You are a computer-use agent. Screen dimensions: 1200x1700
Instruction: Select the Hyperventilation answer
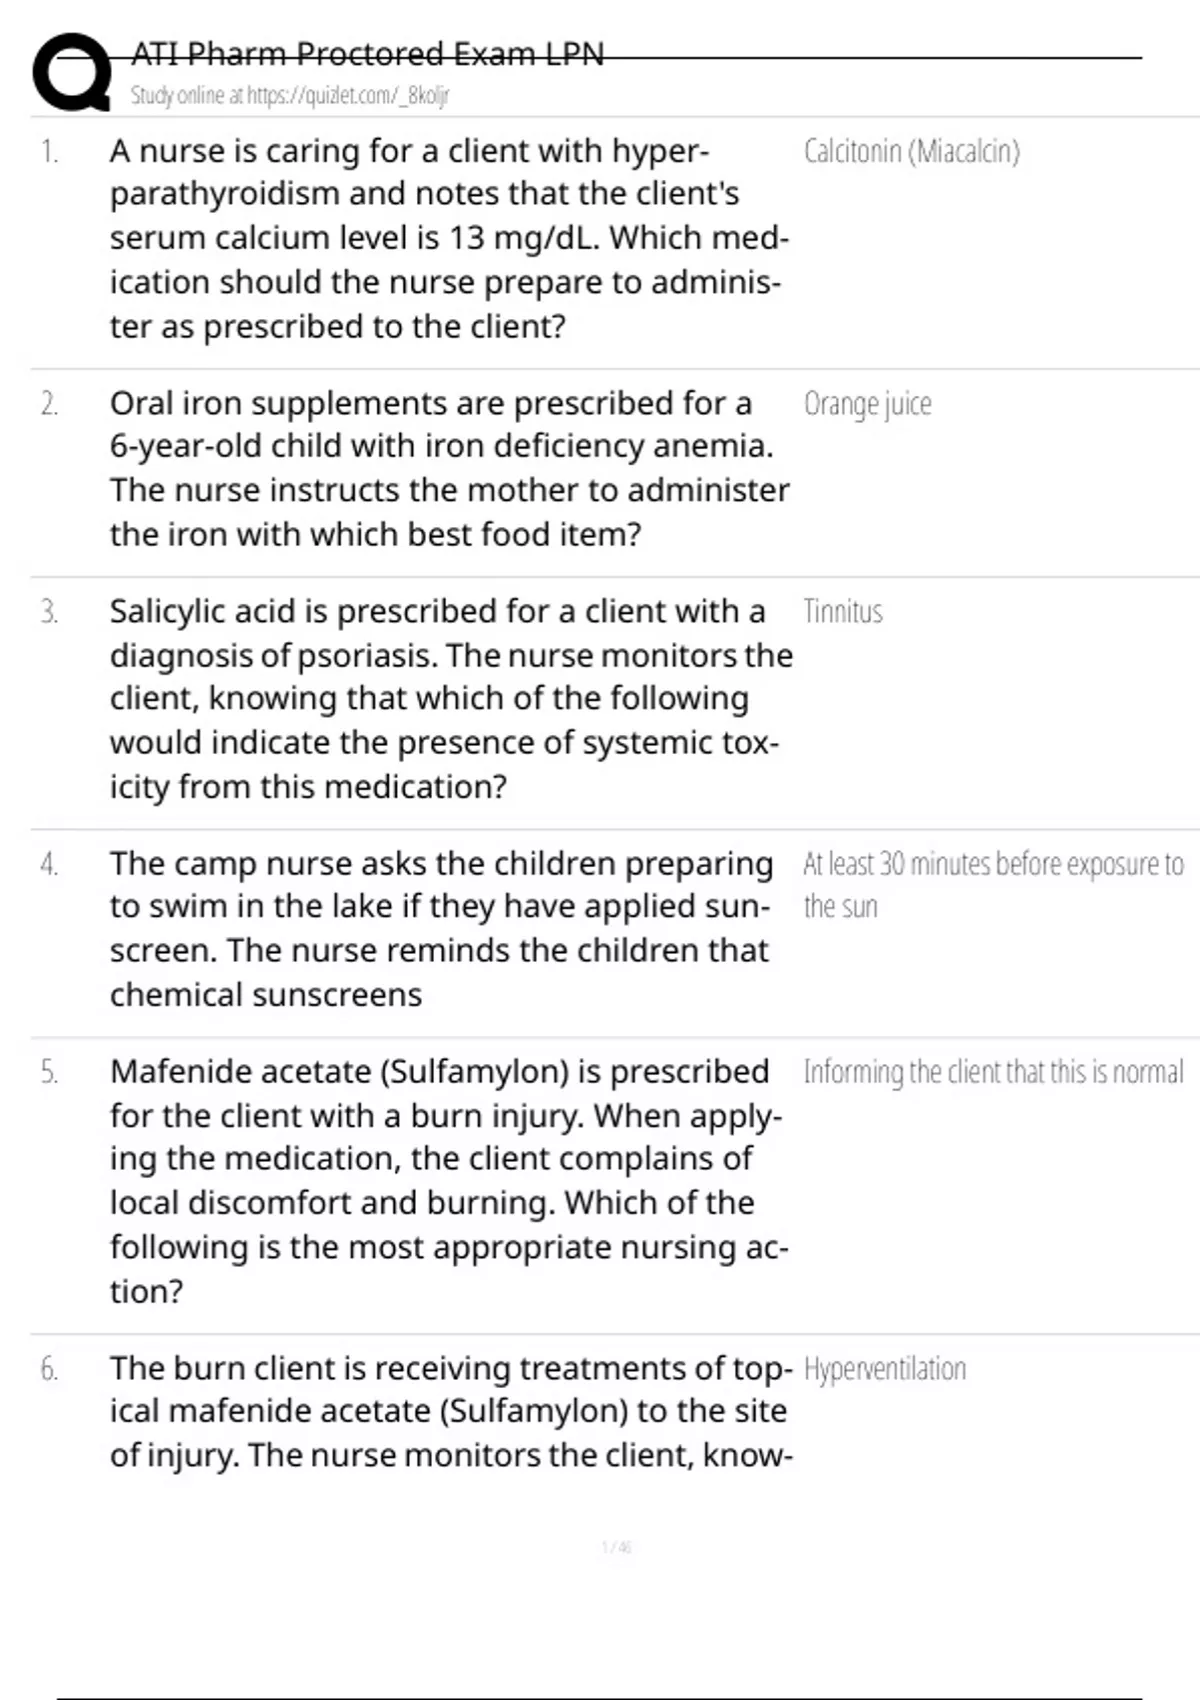click(x=885, y=1369)
